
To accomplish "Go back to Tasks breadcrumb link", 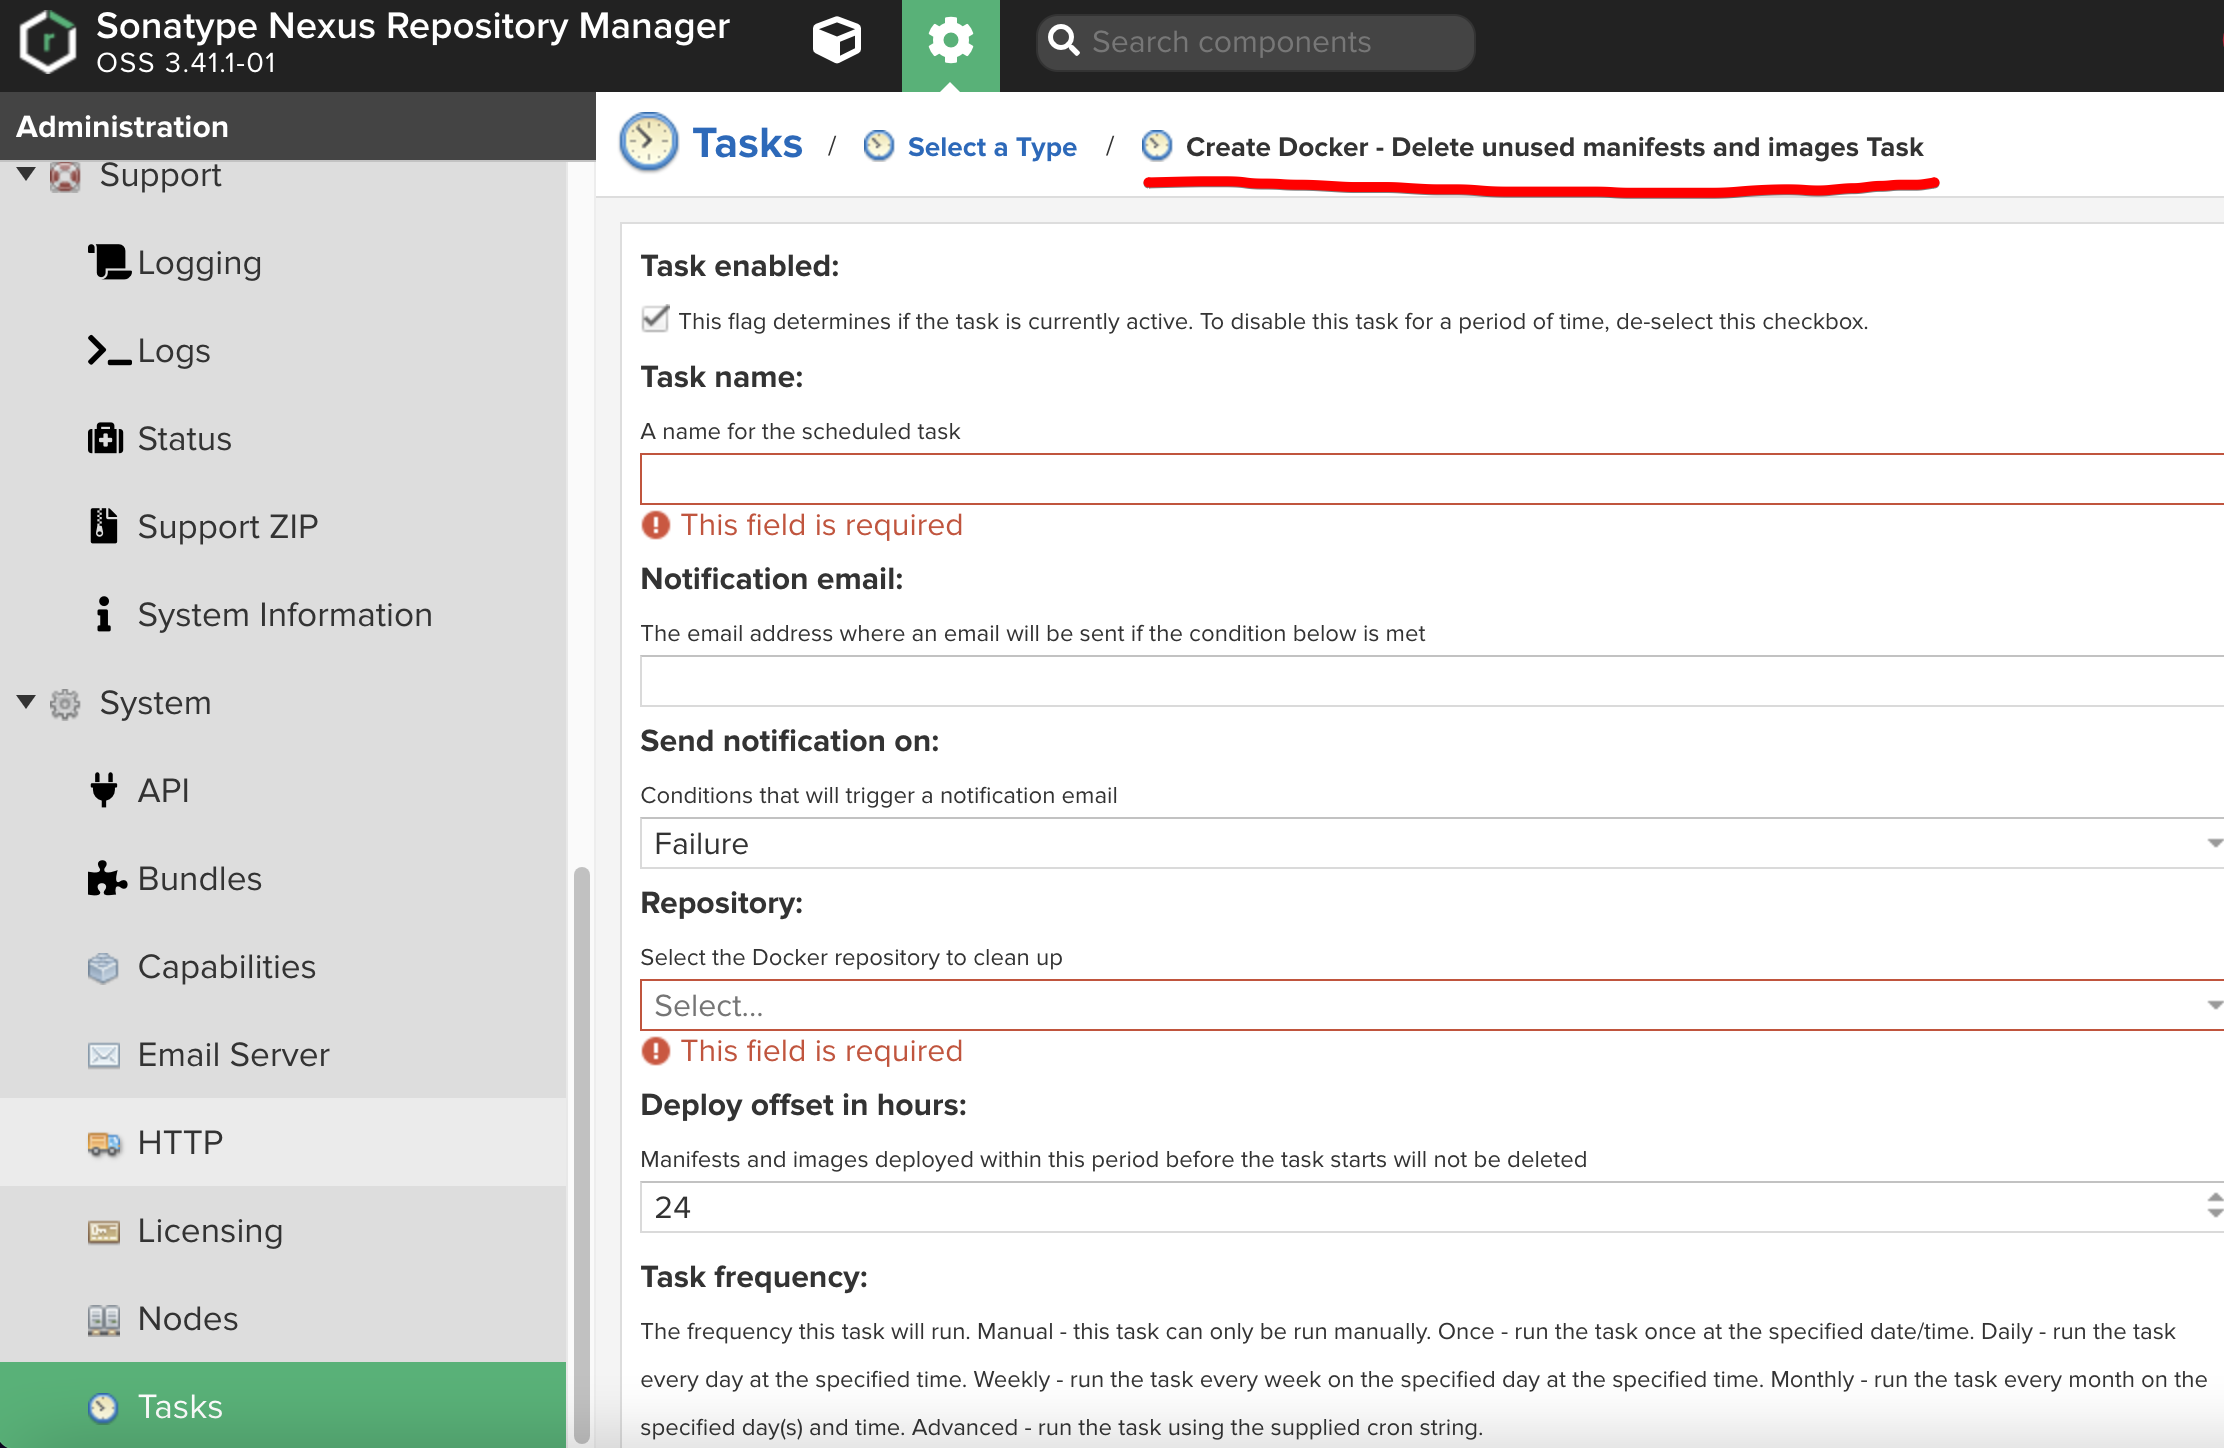I will coord(747,143).
